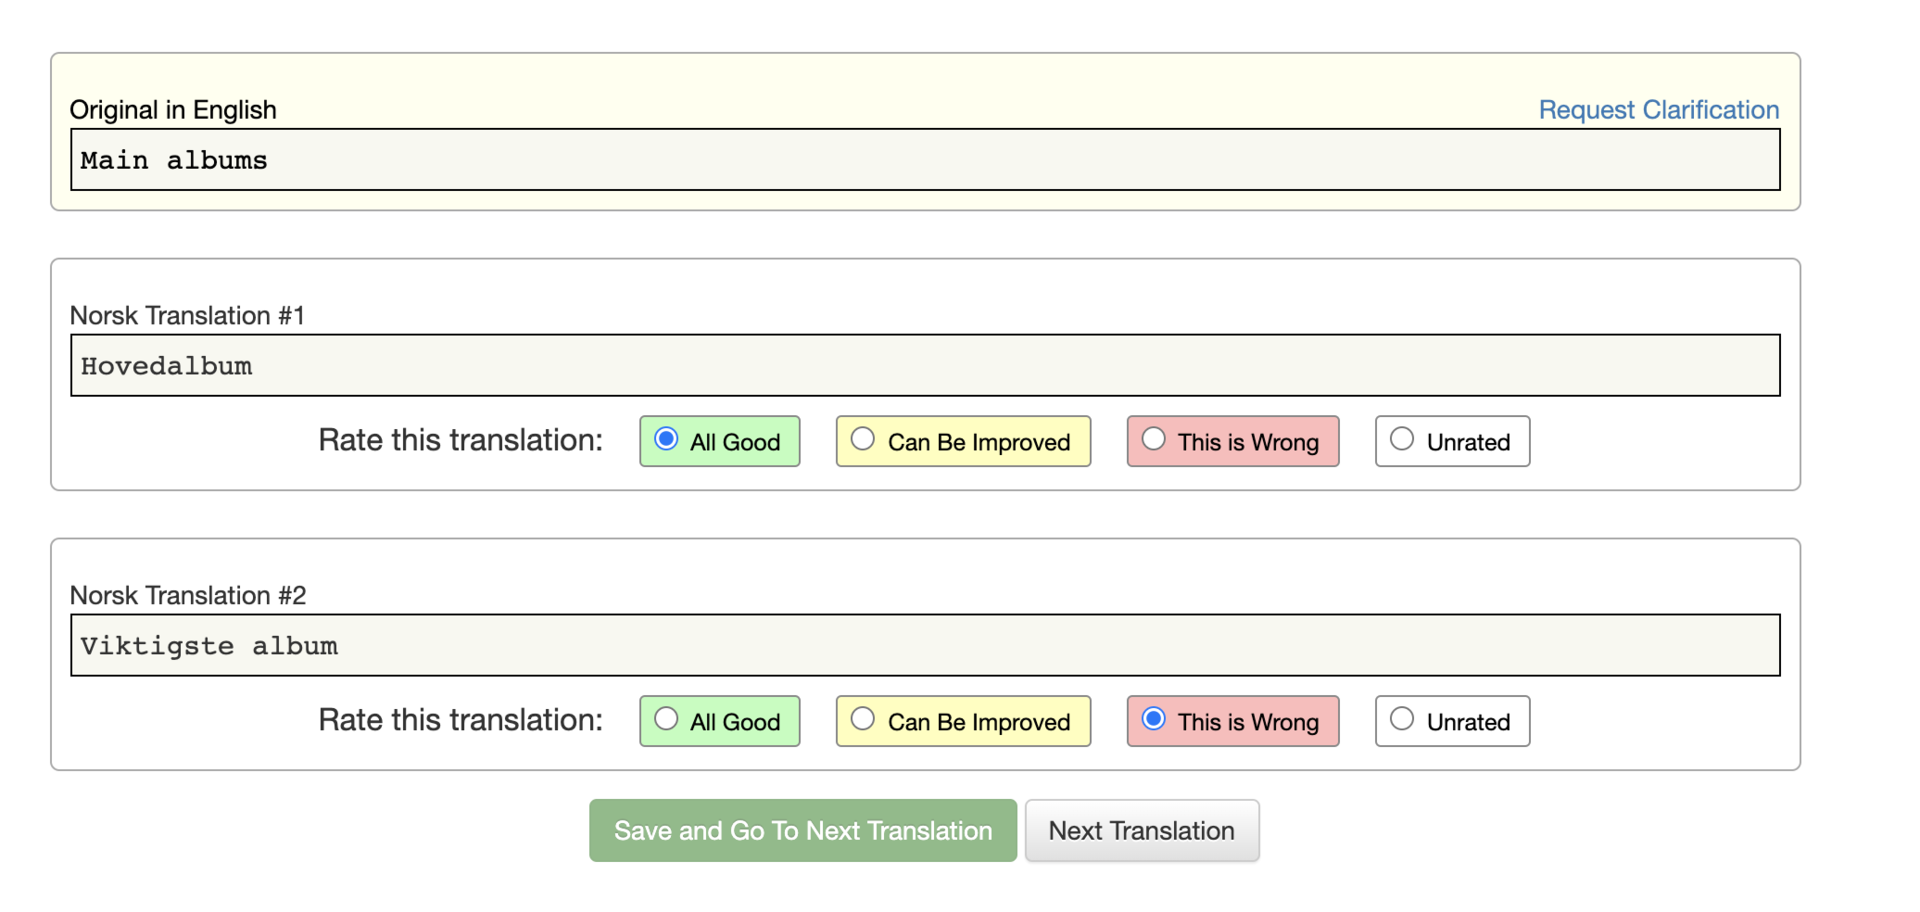This screenshot has width=1920, height=912.
Task: Click 'Rate this translation:' label under Viktigste album
Action: (460, 721)
